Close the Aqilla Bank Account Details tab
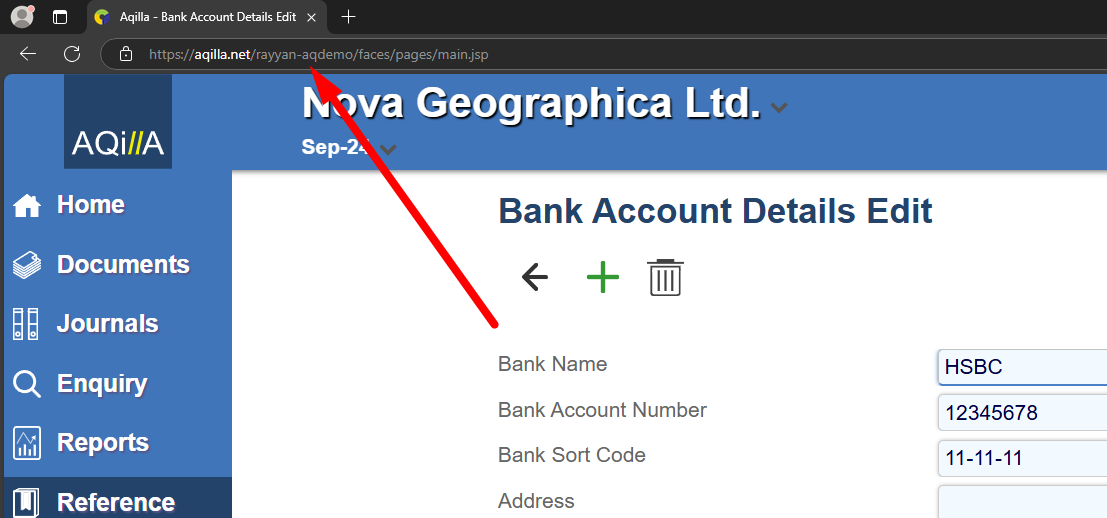The height and width of the screenshot is (518, 1107). [312, 17]
